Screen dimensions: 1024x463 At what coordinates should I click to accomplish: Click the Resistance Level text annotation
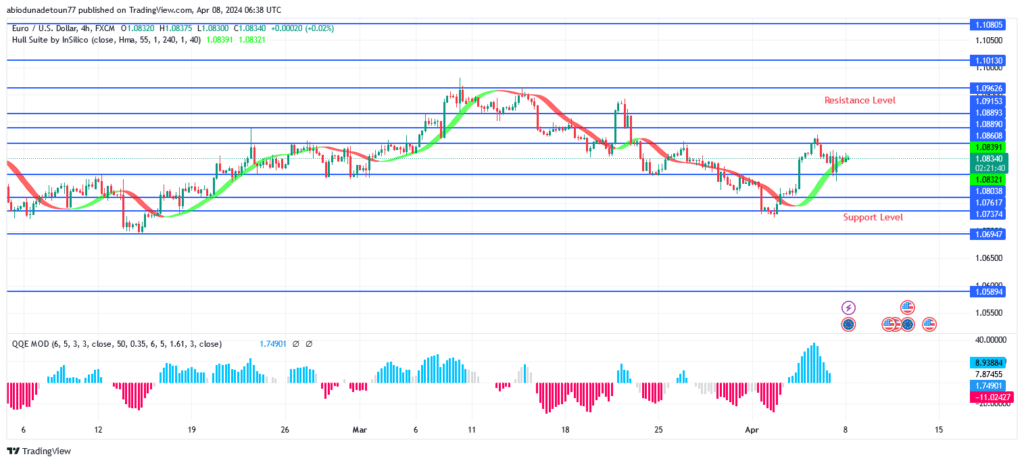coord(859,101)
